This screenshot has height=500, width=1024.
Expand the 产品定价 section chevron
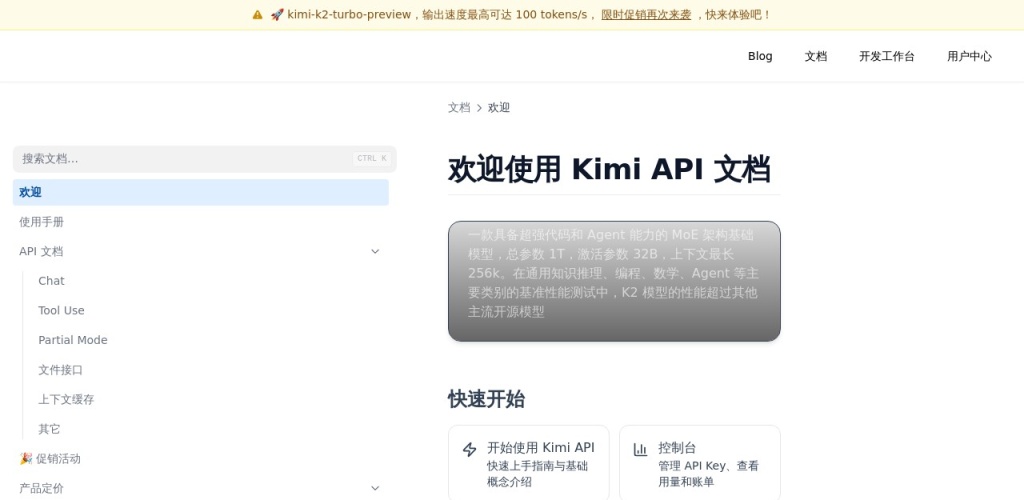tap(375, 488)
